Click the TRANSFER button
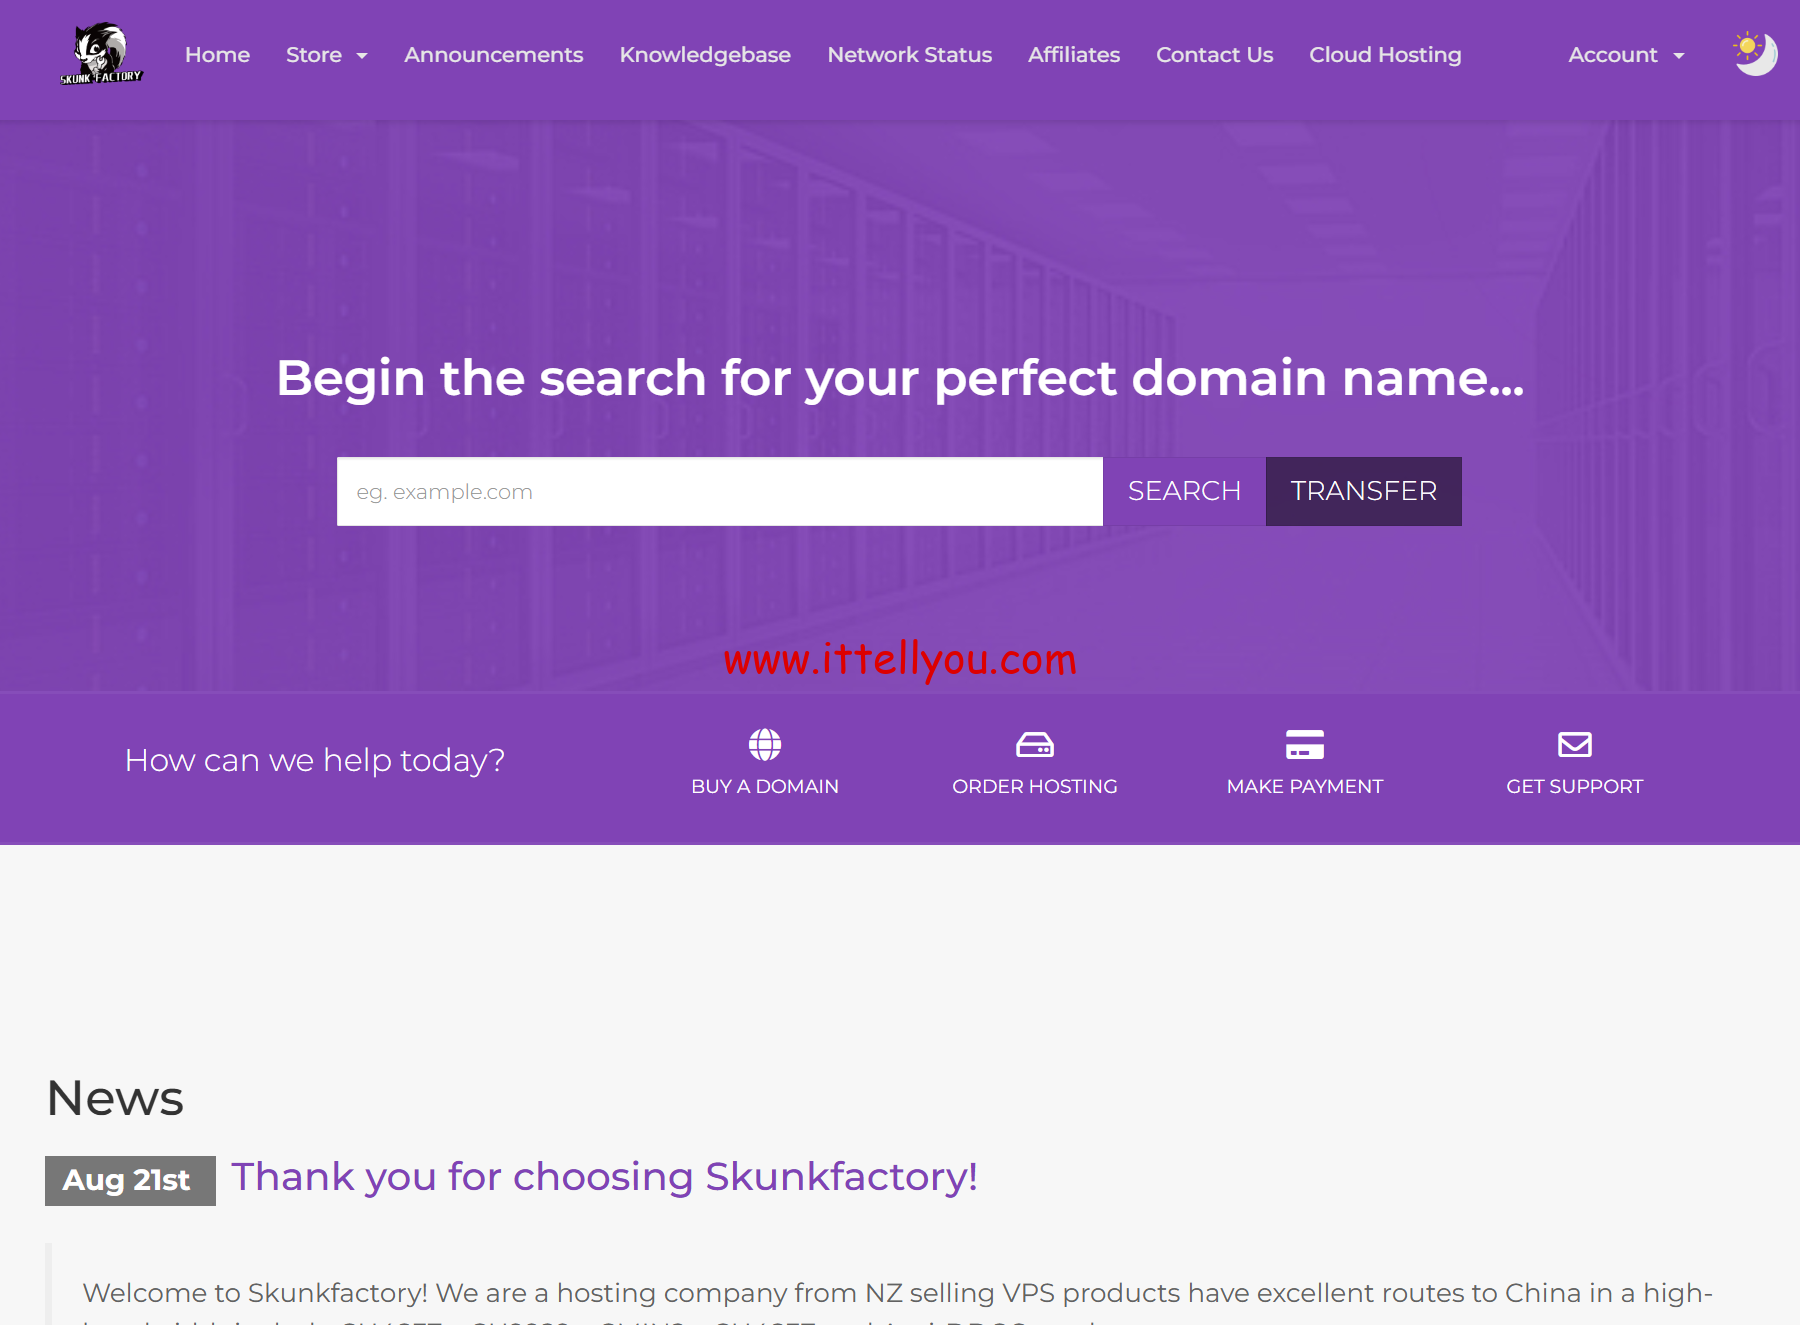 1363,491
